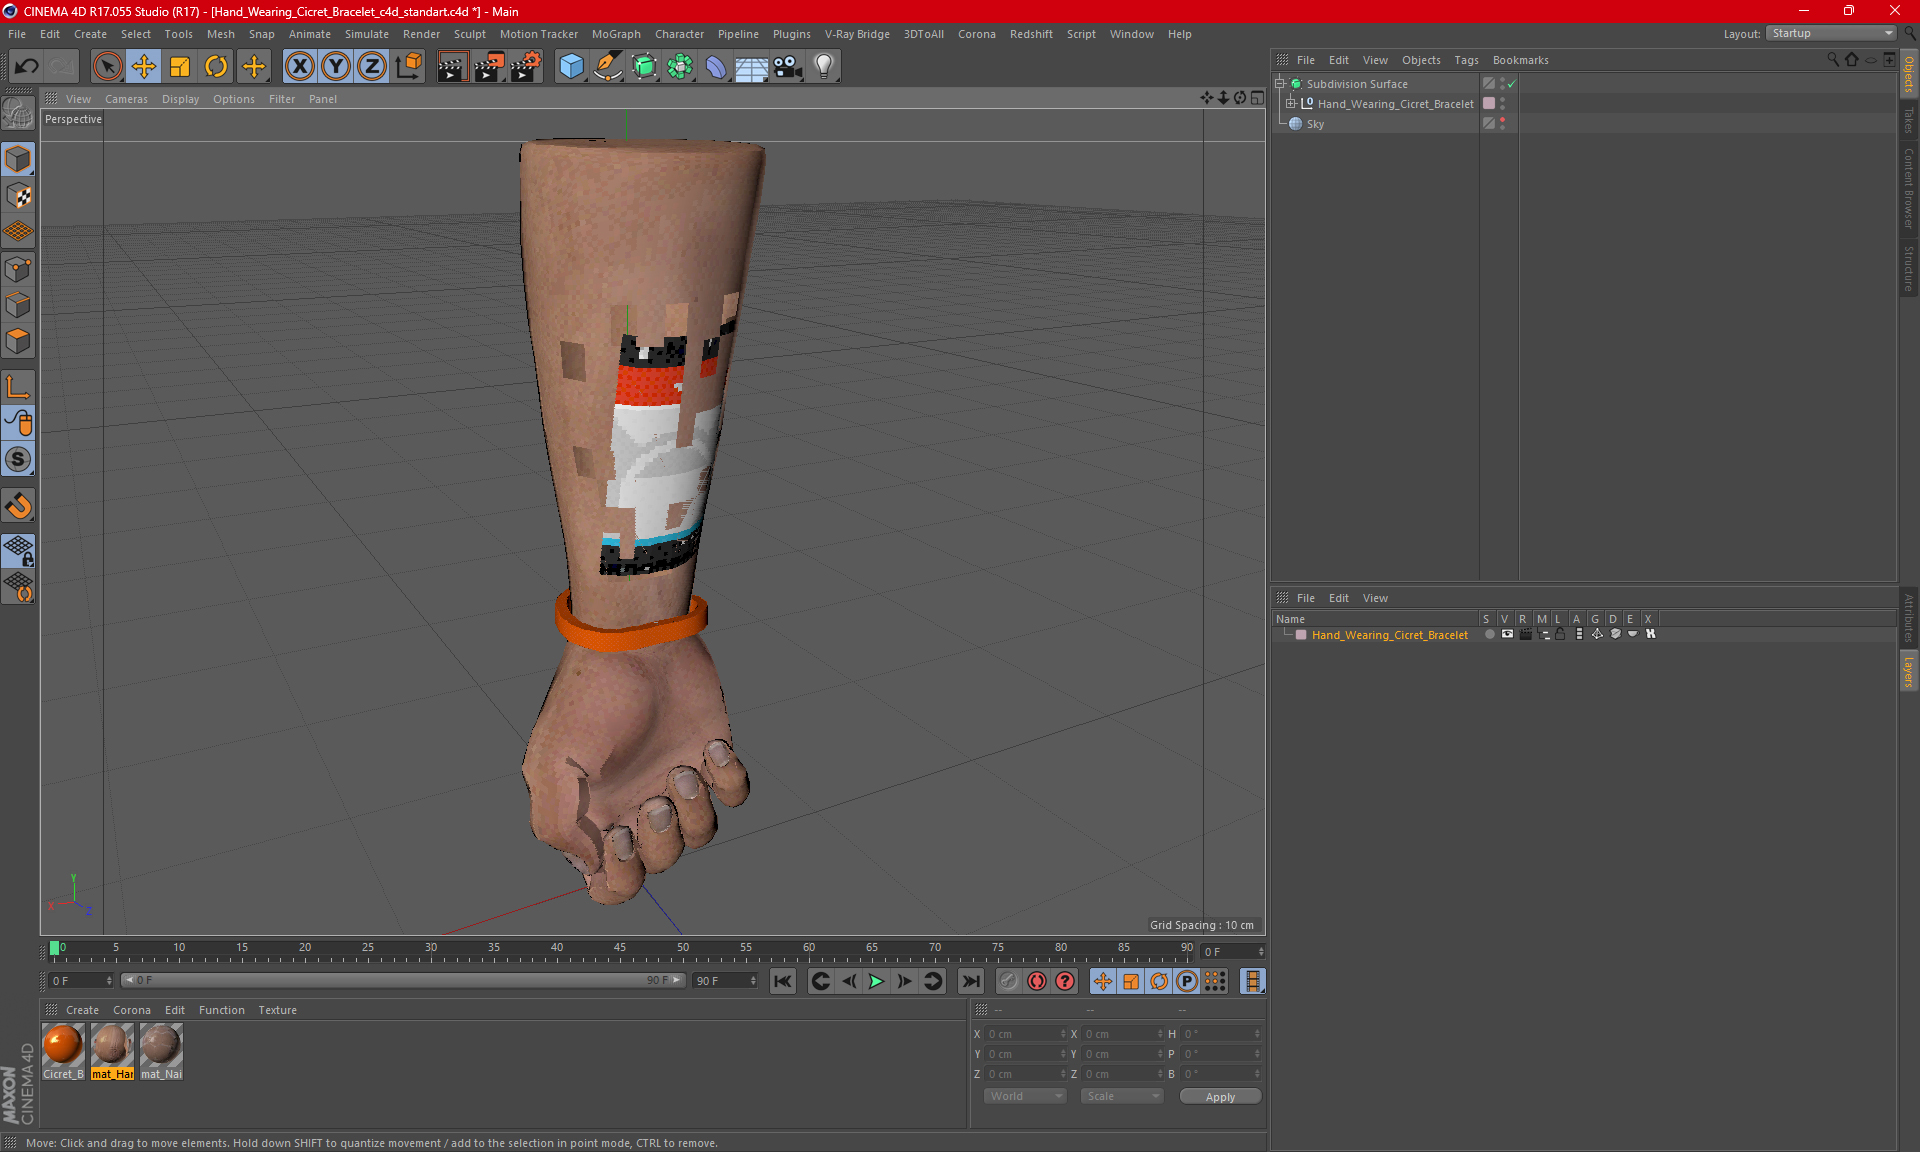Toggle the locked workplane icon
Viewport: 1920px width, 1152px height.
pos(18,550)
